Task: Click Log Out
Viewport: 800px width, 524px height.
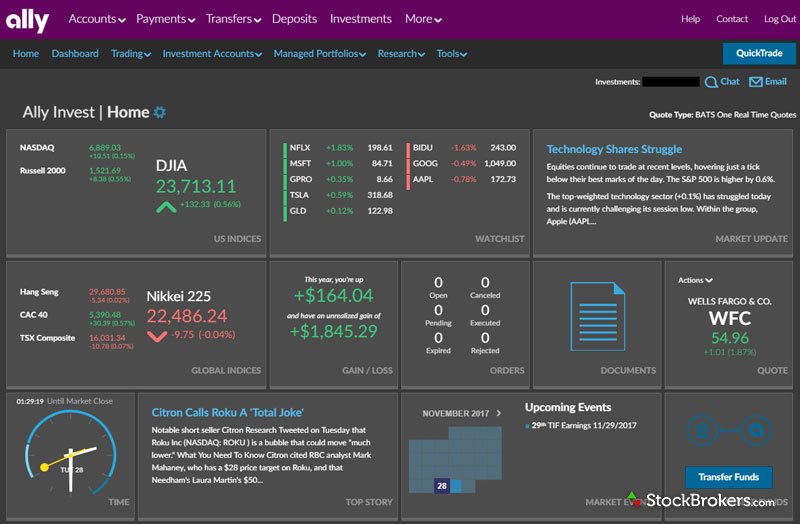Action: pos(780,19)
